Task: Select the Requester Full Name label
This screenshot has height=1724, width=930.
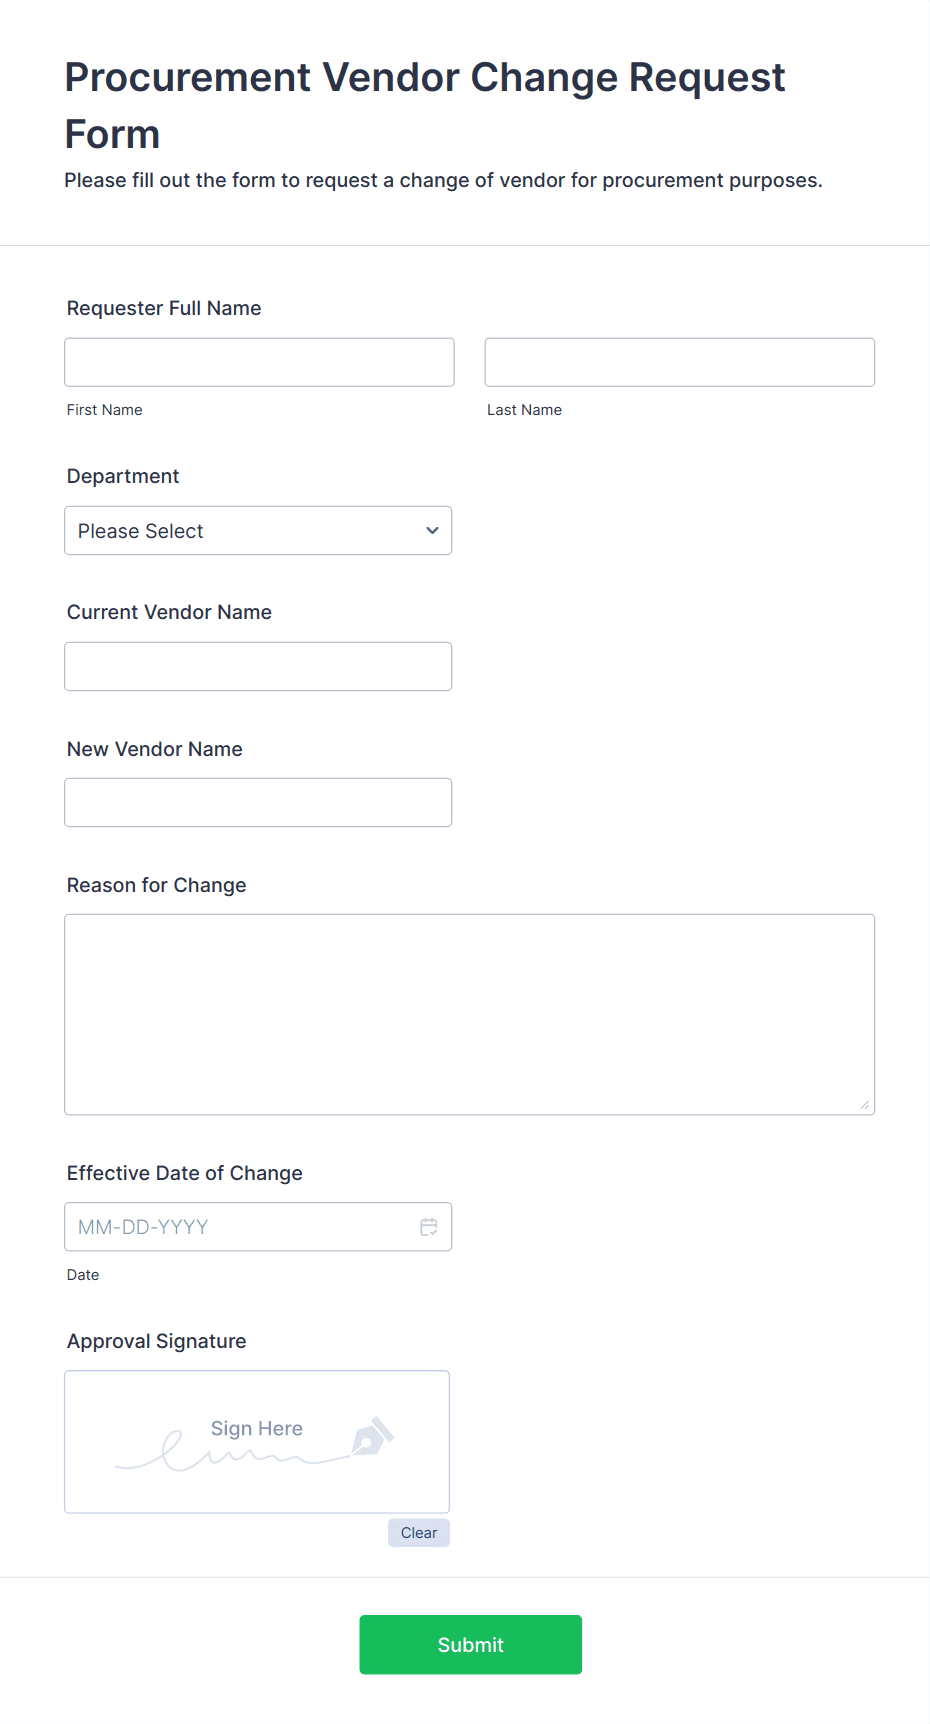Action: [163, 308]
